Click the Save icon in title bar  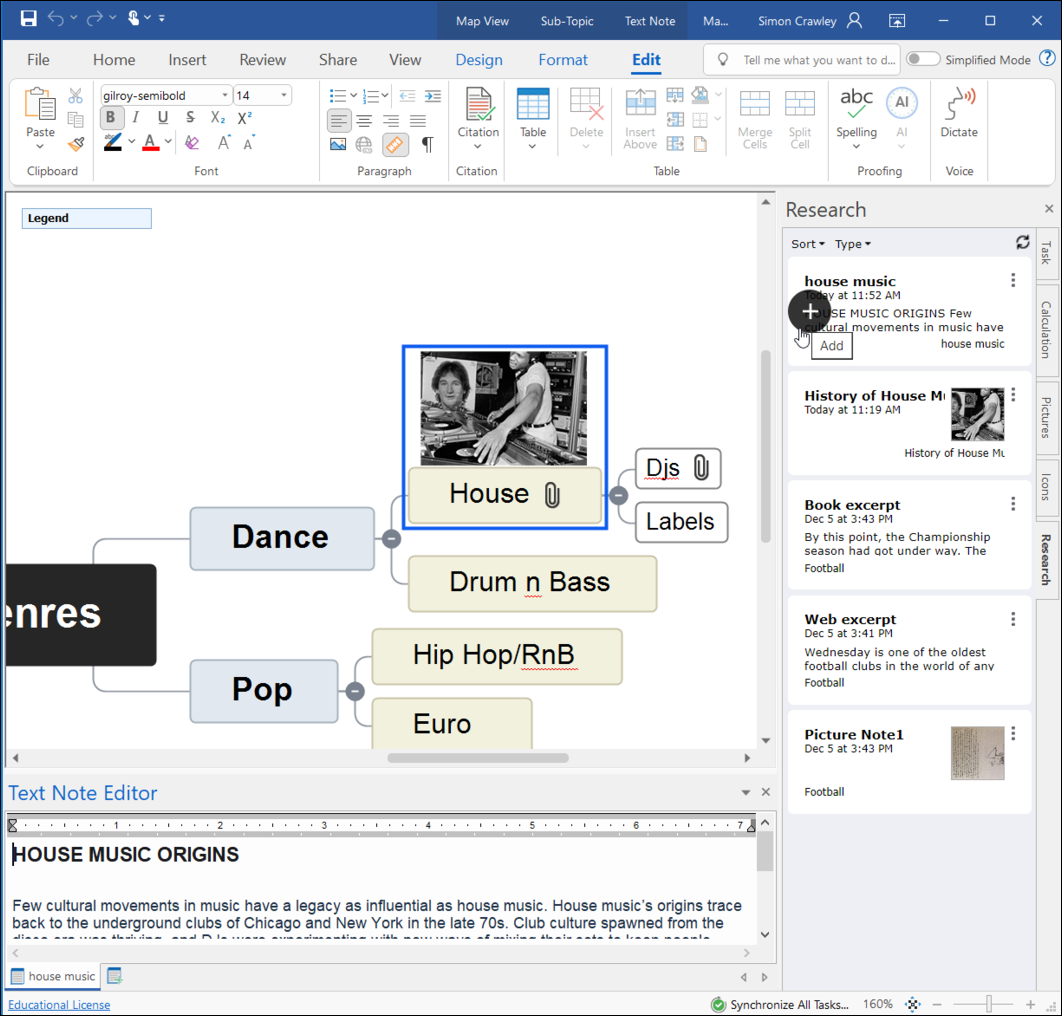click(28, 19)
